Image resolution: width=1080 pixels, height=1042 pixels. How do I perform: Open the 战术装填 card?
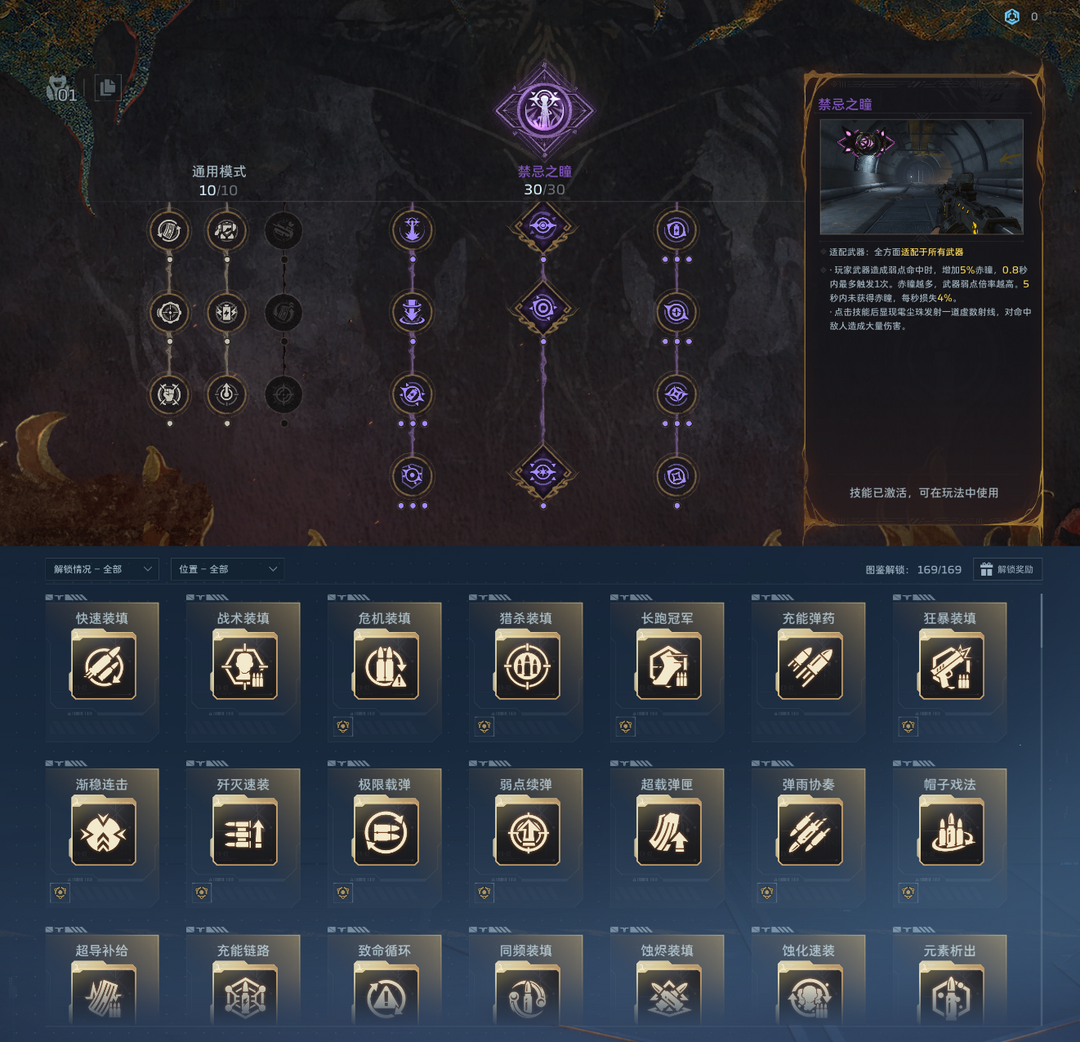coord(243,669)
